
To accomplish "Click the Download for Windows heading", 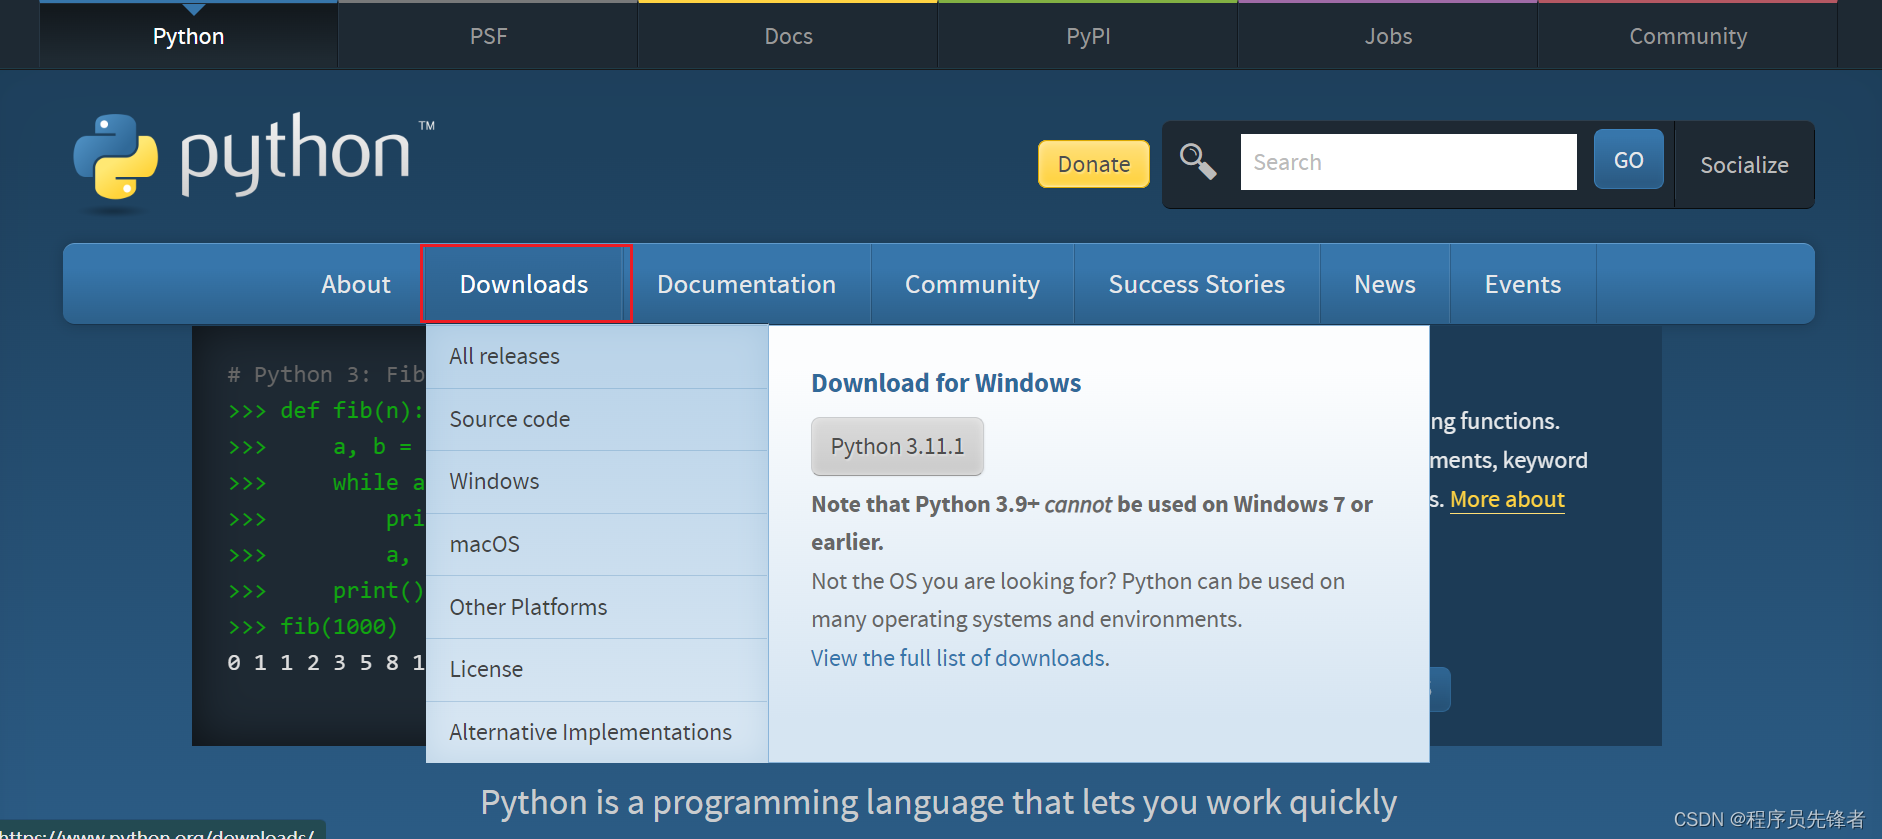I will [946, 383].
